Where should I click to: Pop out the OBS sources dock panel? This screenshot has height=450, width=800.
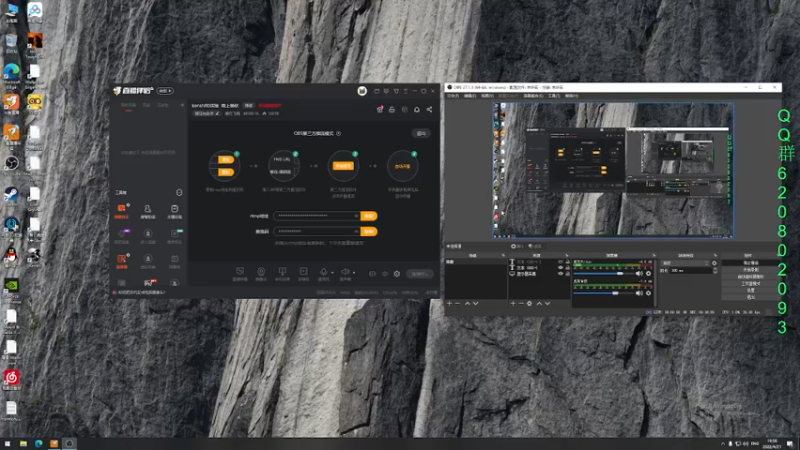(x=566, y=255)
